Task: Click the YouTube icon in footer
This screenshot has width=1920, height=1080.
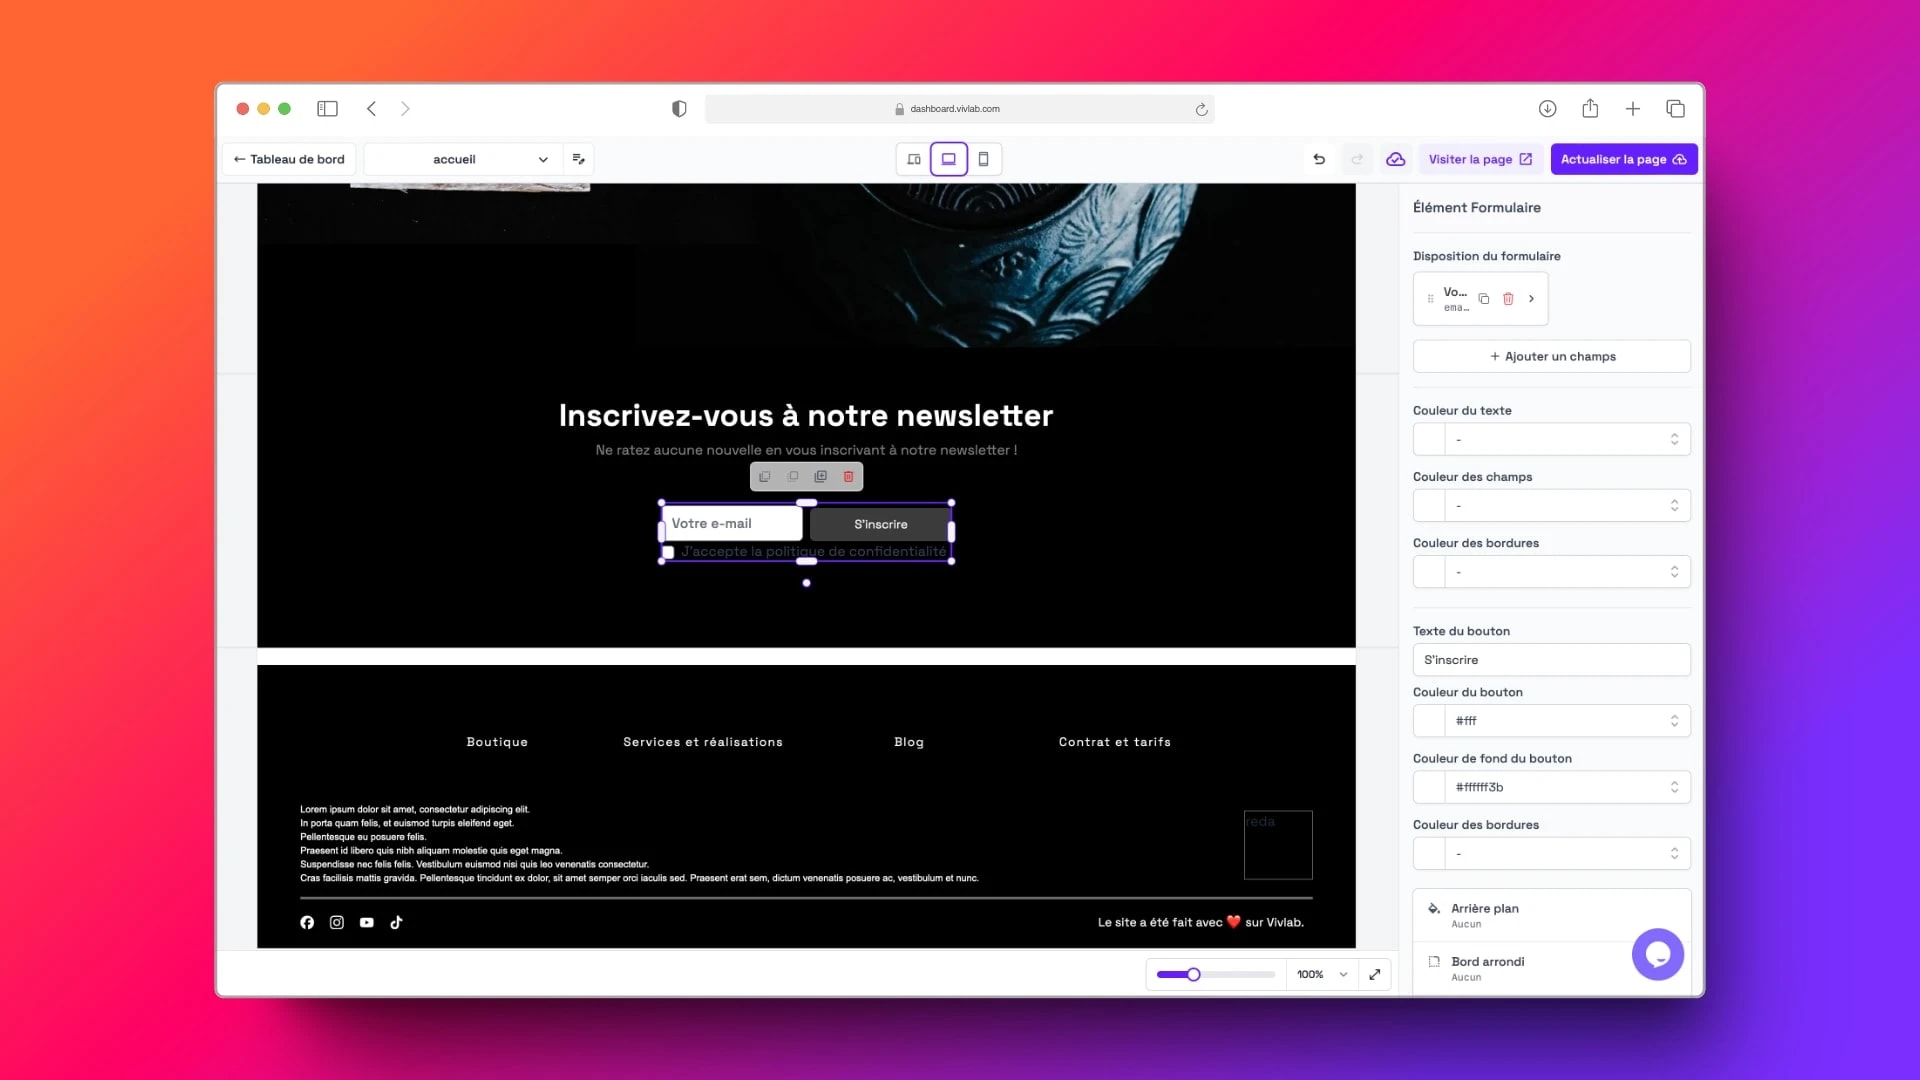Action: click(367, 922)
